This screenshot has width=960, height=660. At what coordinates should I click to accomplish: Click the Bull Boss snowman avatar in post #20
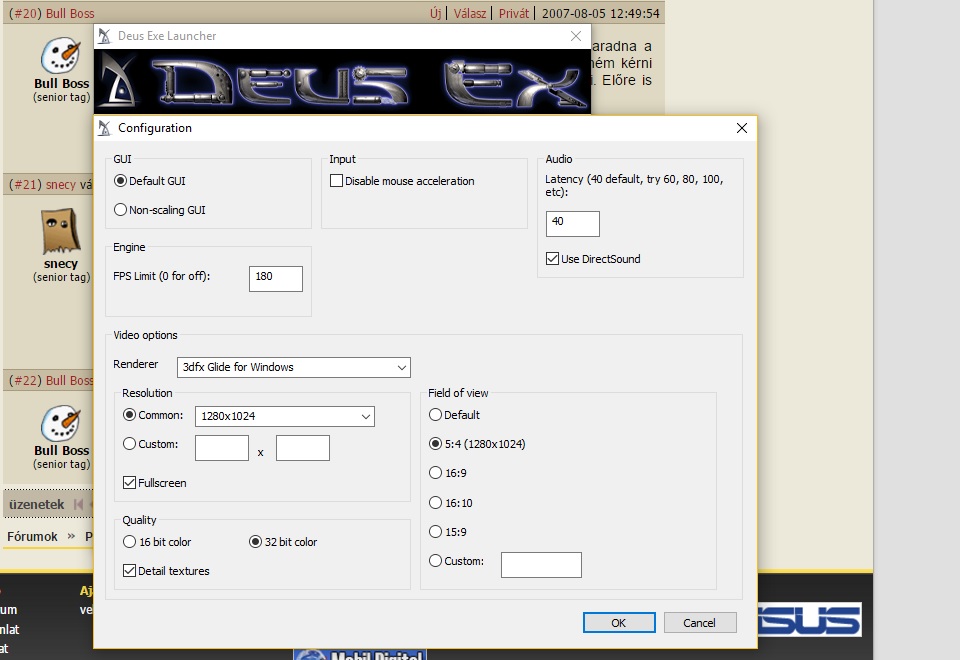coord(61,55)
